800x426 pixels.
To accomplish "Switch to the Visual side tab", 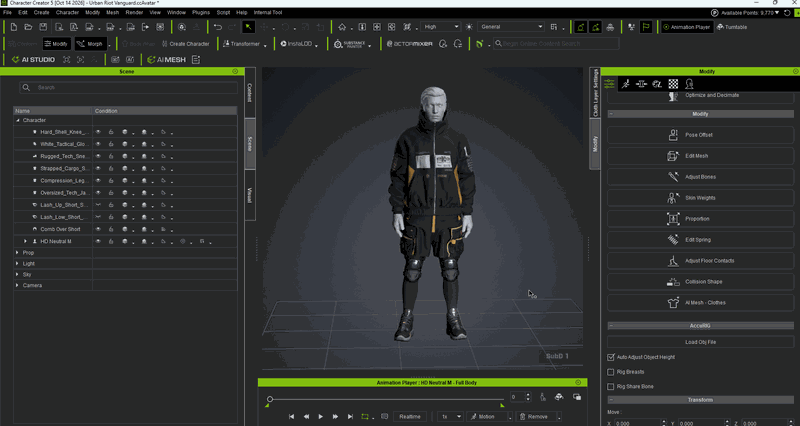I will point(250,195).
